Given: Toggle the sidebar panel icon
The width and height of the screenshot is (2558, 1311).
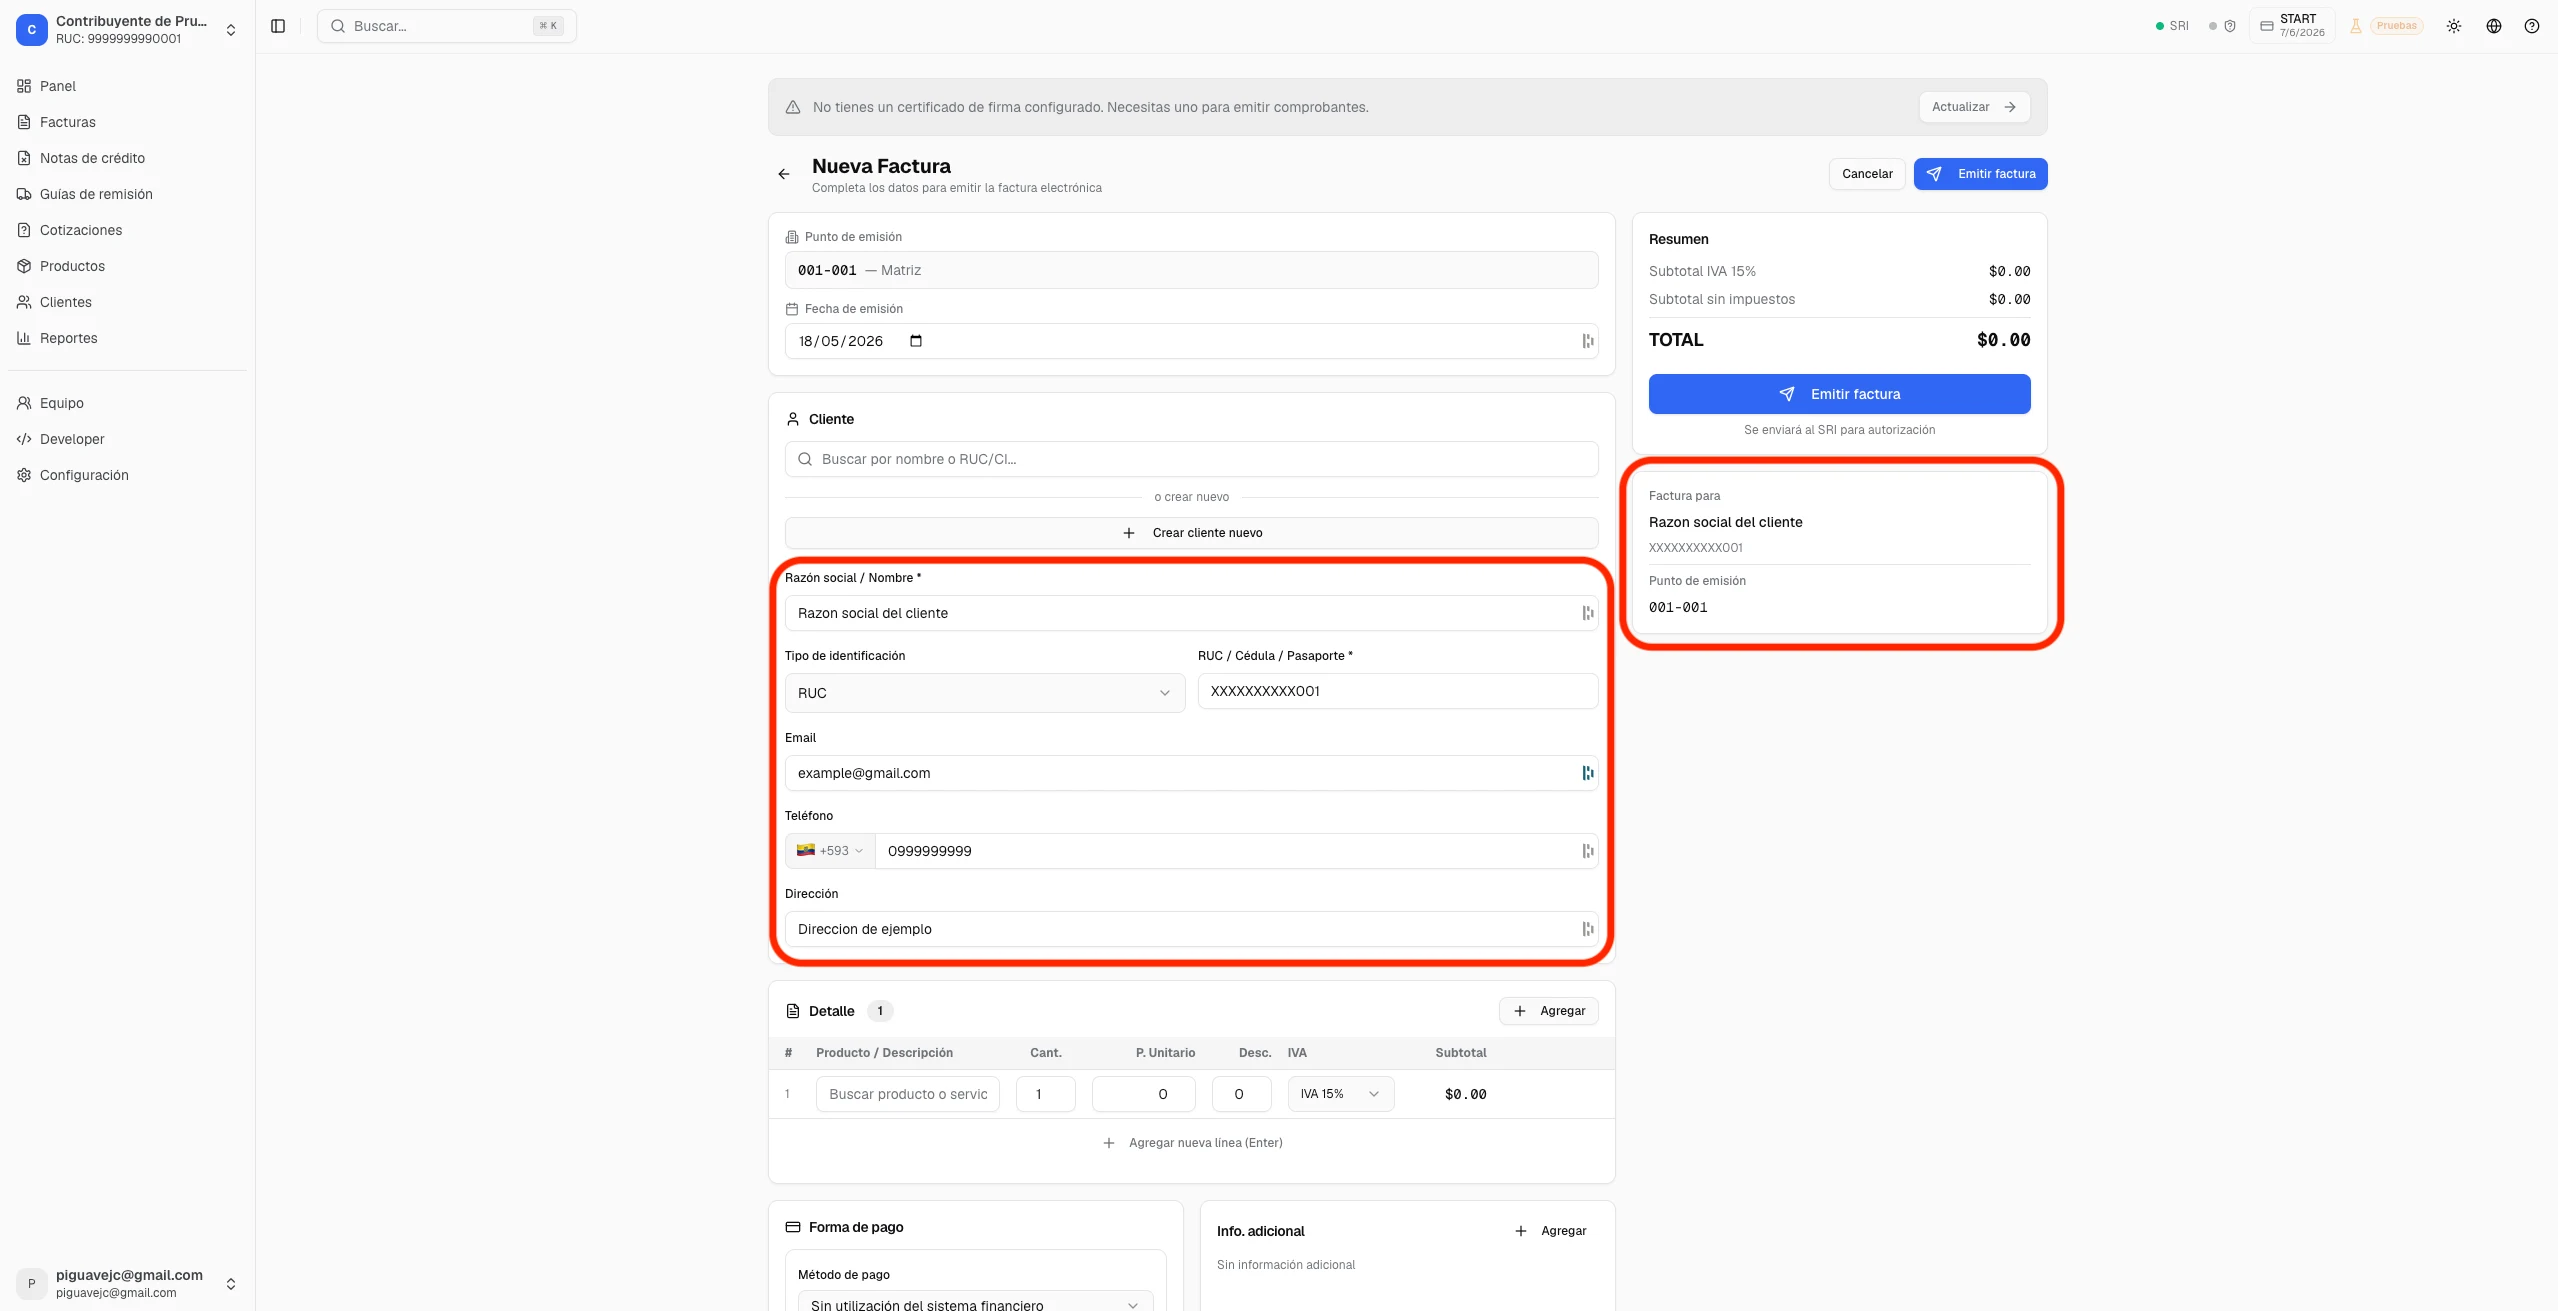Looking at the screenshot, I should 278,26.
